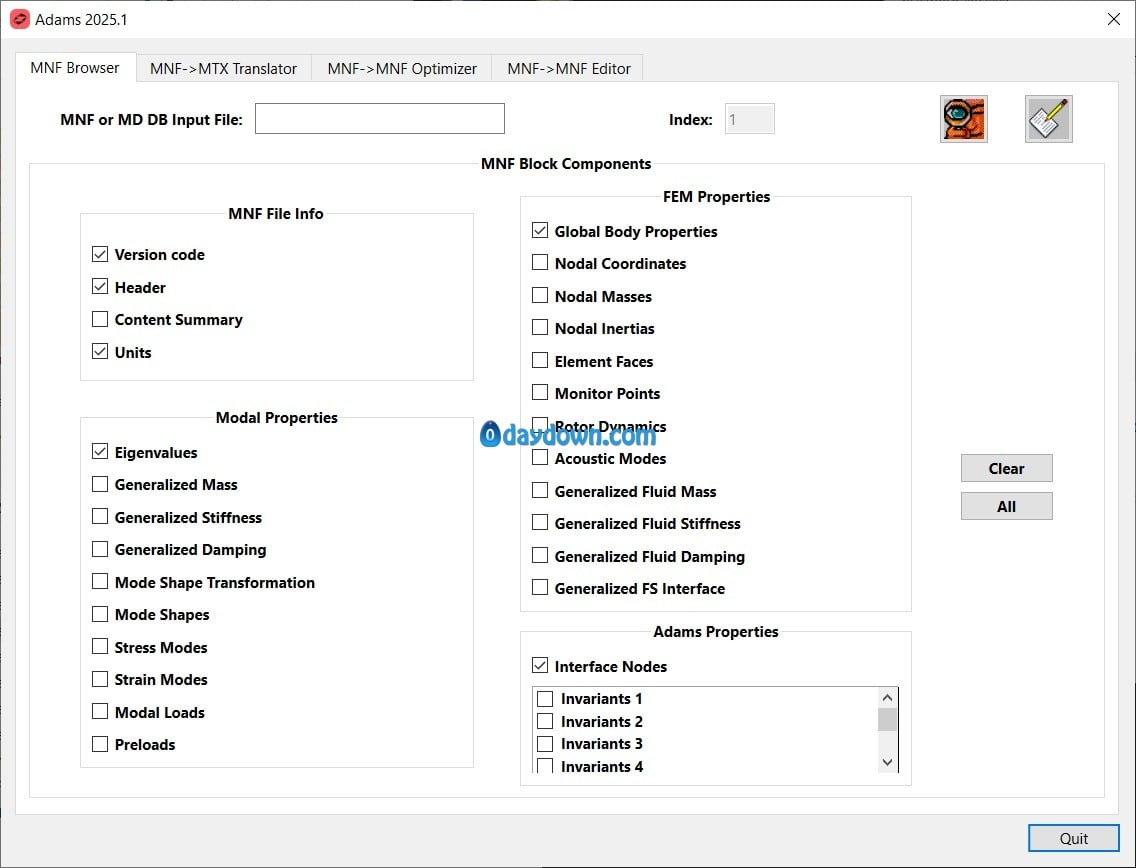Viewport: 1136px width, 868px height.
Task: Uncheck the Eigenvalues option
Action: click(x=100, y=452)
